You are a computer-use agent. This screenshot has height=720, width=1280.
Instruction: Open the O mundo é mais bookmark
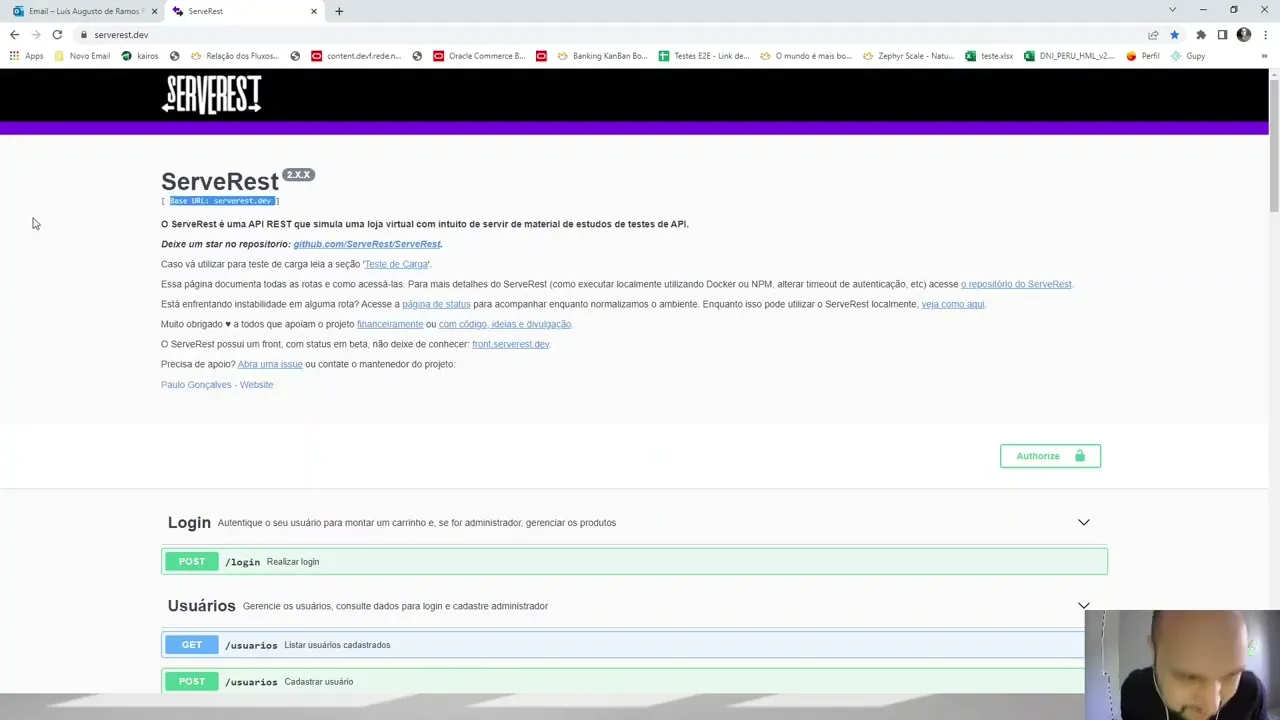pyautogui.click(x=806, y=56)
